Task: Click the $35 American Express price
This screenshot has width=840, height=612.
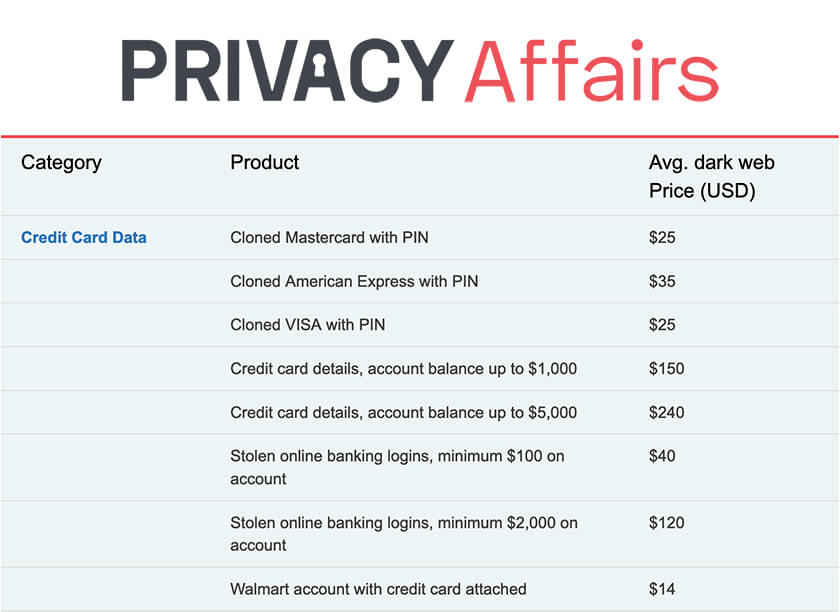Action: click(x=662, y=281)
